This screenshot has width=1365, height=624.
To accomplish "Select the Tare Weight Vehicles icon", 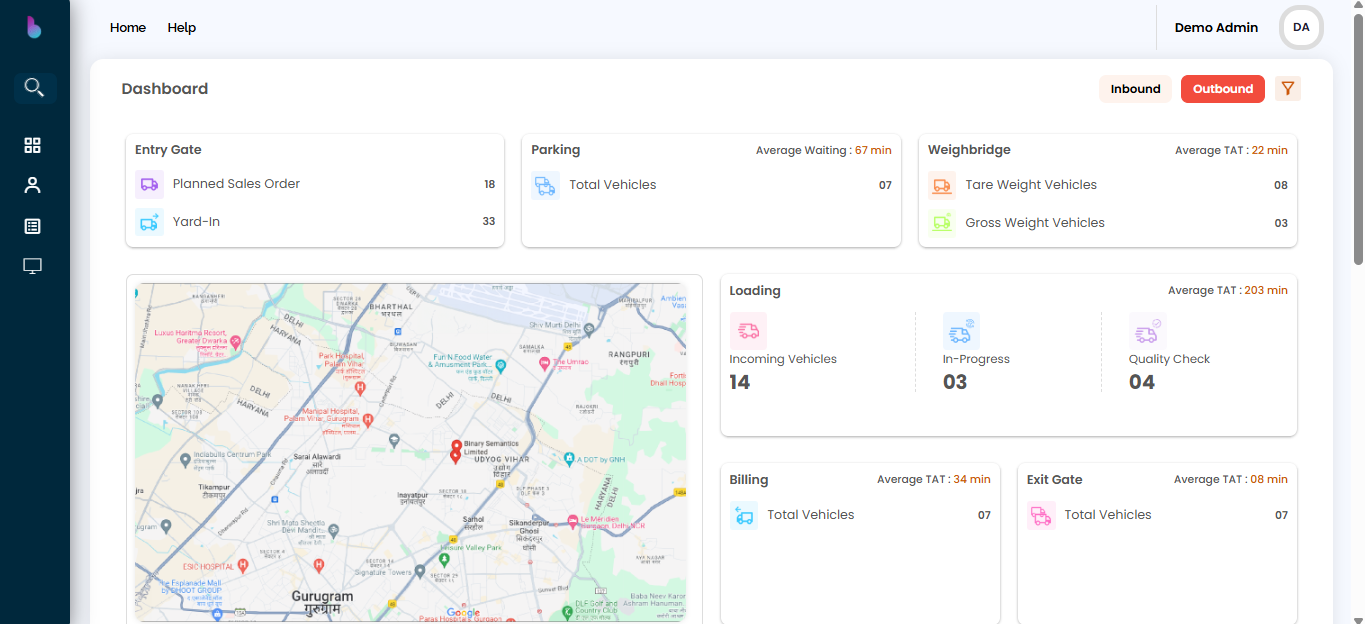I will pyautogui.click(x=941, y=185).
